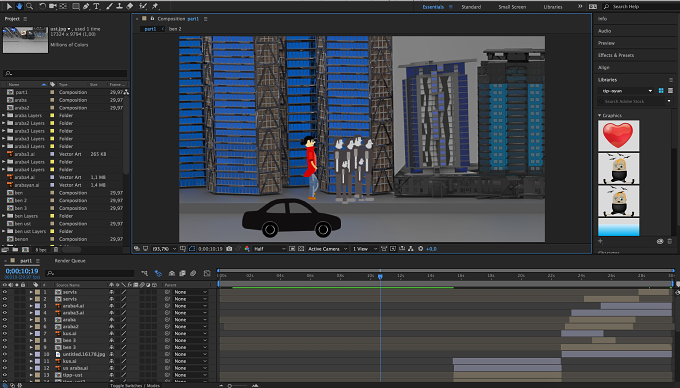This screenshot has width=680, height=388.
Task: Hide layer 12 us araba.ai eye
Action: point(5,368)
